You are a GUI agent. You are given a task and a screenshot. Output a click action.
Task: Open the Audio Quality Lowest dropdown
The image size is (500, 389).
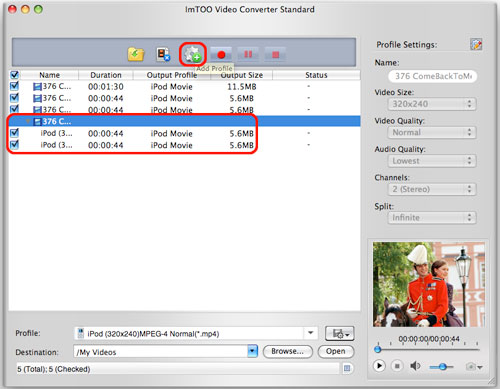(x=432, y=161)
